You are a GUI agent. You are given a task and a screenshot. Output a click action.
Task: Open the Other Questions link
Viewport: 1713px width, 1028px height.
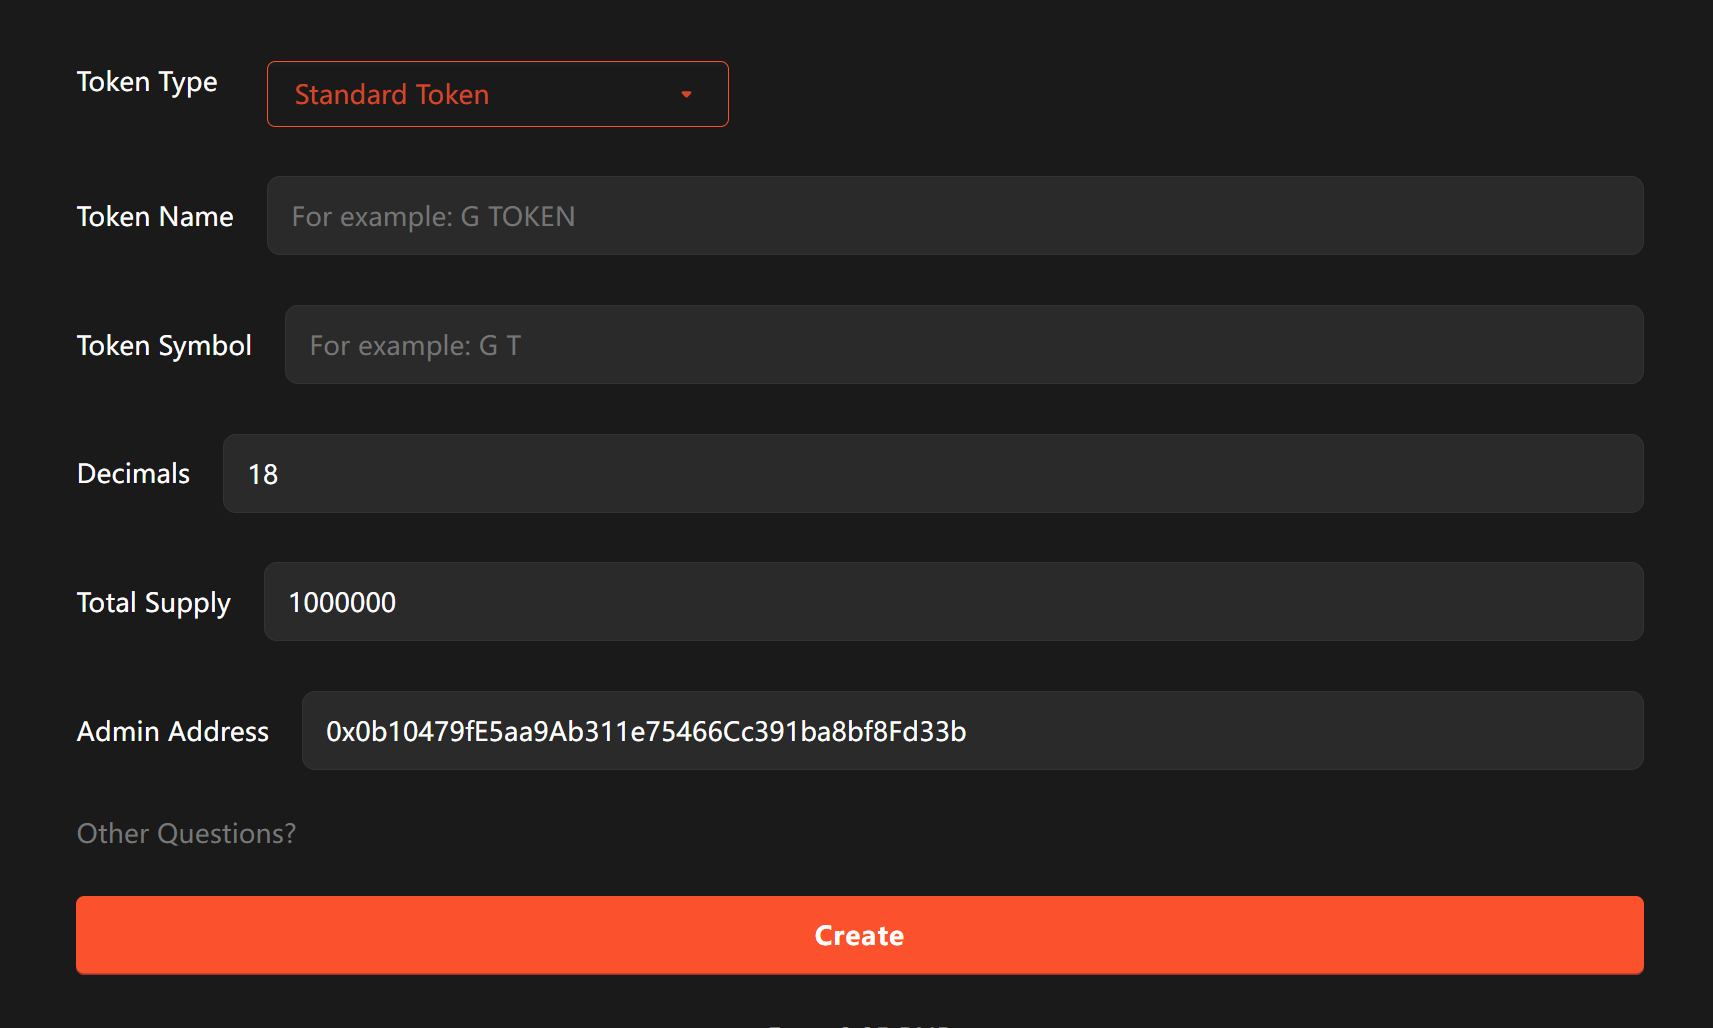pos(186,833)
